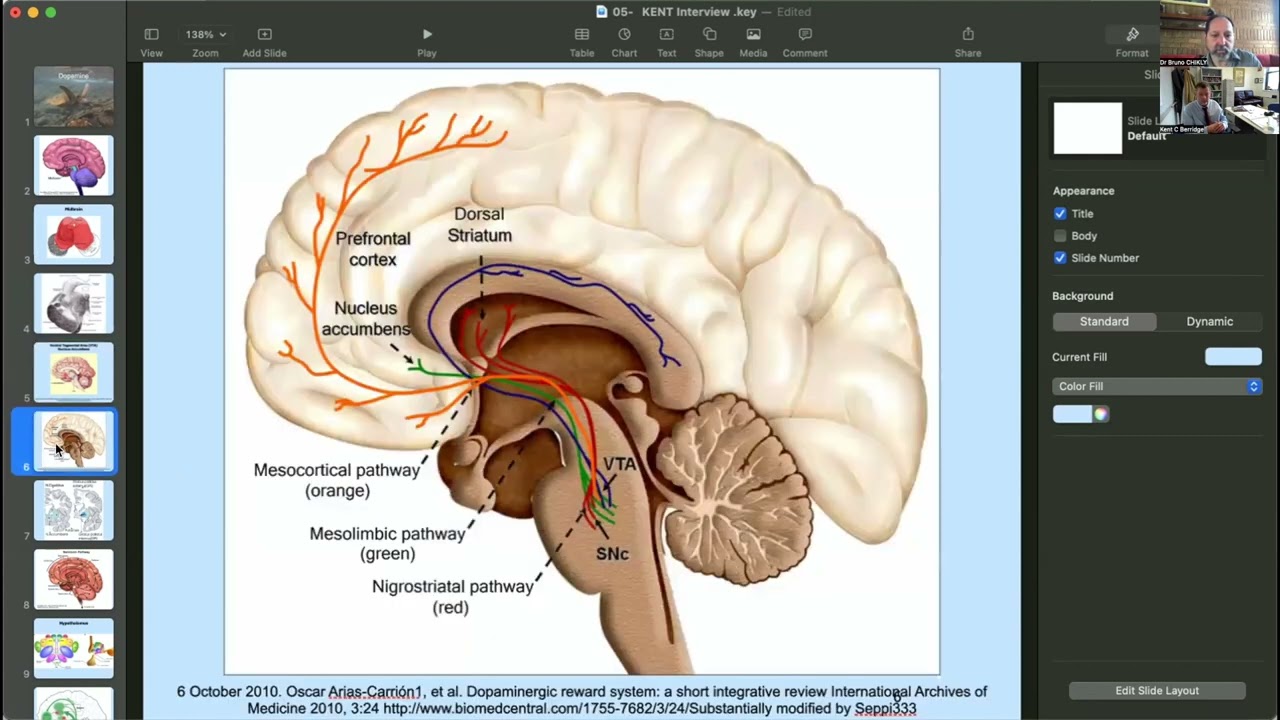
Task: Open the fill color well picker
Action: coord(1072,414)
